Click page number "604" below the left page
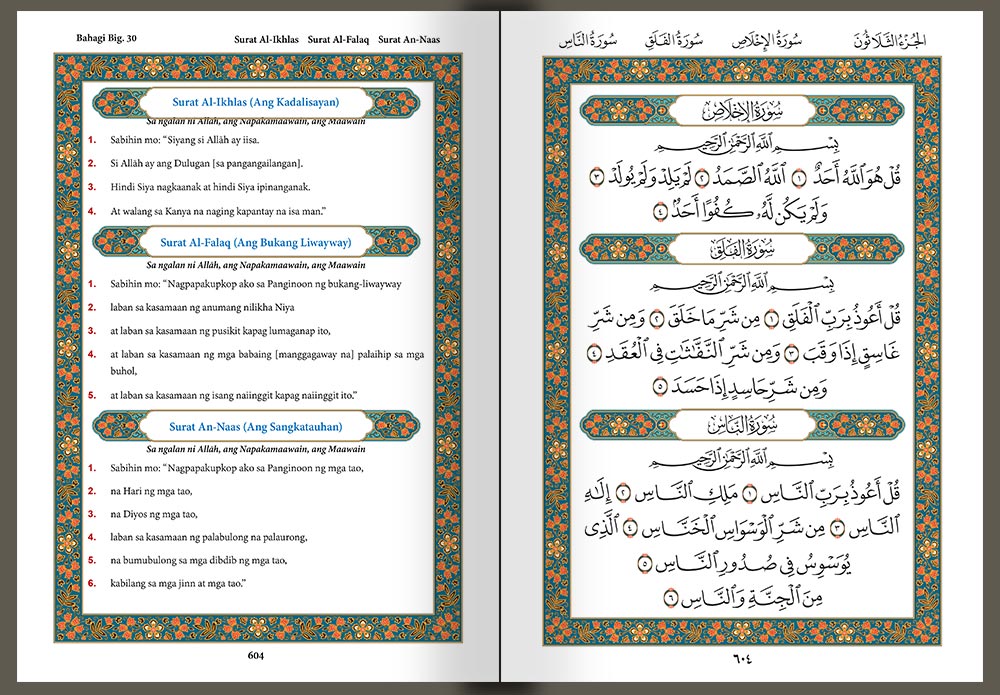1000x695 pixels. (x=256, y=655)
